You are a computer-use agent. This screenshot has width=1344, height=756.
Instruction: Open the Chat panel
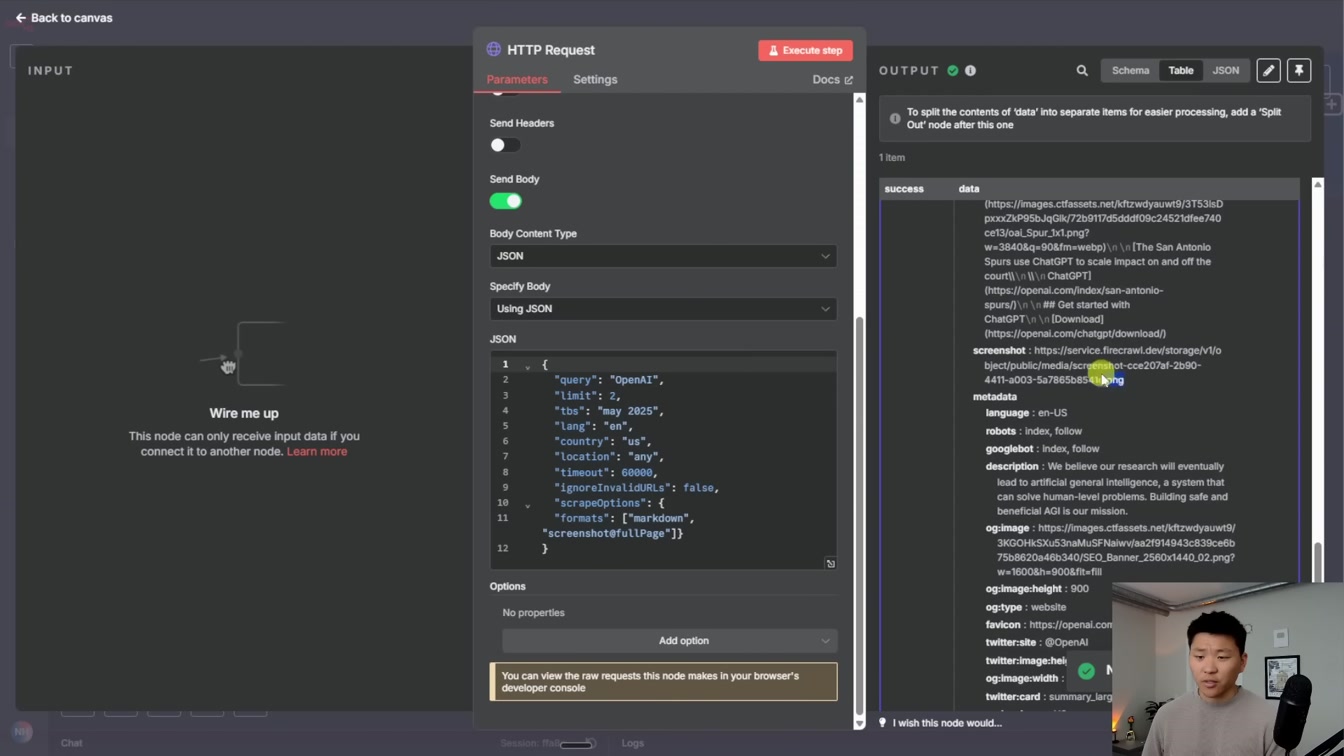pos(72,744)
